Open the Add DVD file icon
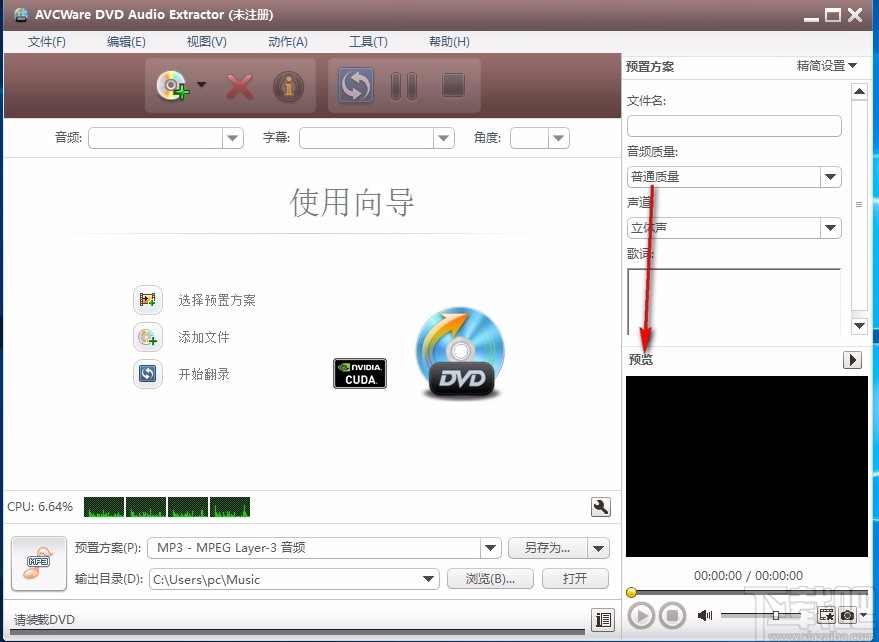Screen dimensions: 879x642 [x=174, y=86]
